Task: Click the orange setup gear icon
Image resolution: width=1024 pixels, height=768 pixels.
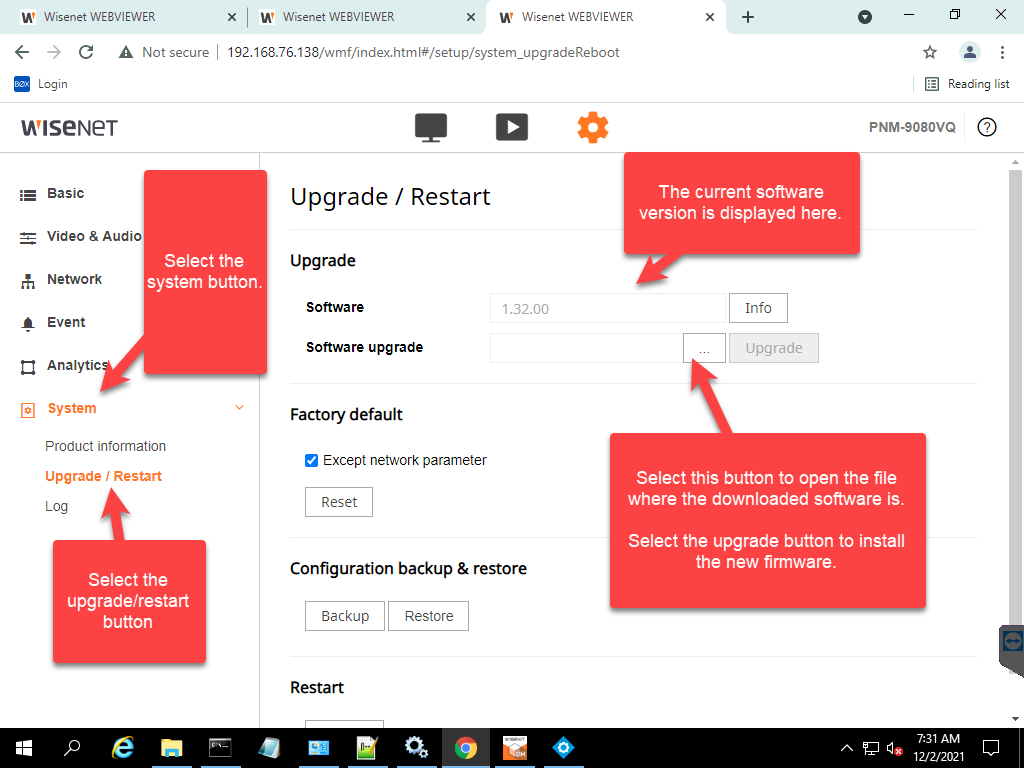Action: 592,127
